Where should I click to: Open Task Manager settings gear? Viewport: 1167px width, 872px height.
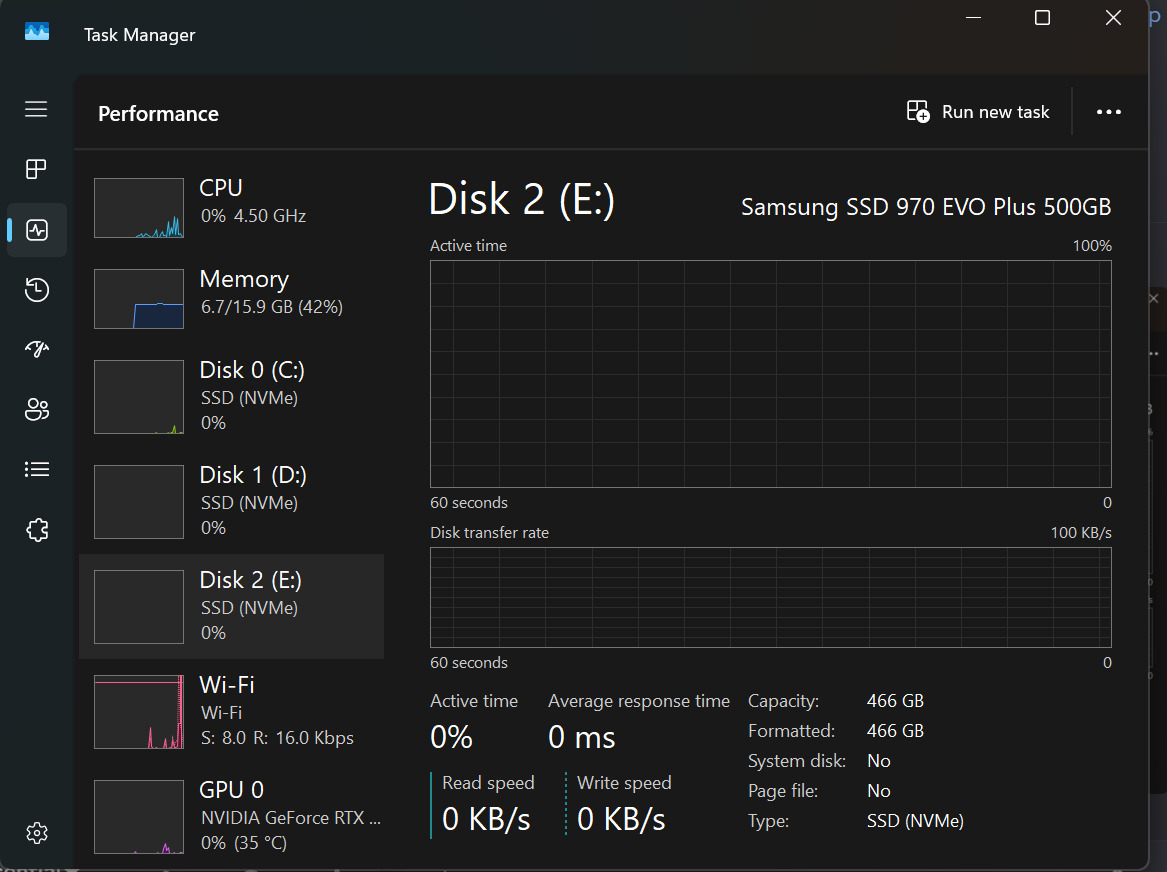(x=36, y=832)
